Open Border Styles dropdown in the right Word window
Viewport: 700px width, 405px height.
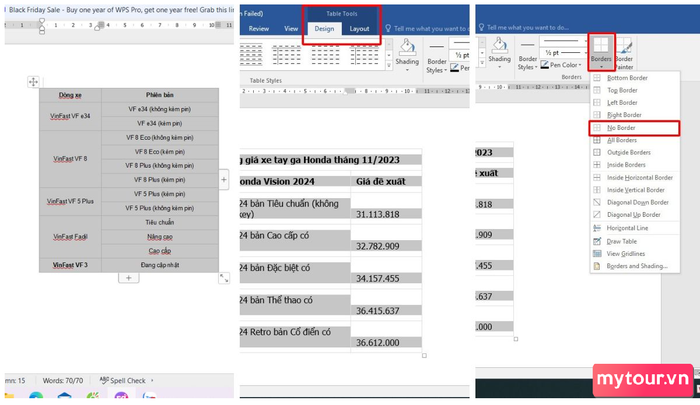pyautogui.click(x=527, y=63)
